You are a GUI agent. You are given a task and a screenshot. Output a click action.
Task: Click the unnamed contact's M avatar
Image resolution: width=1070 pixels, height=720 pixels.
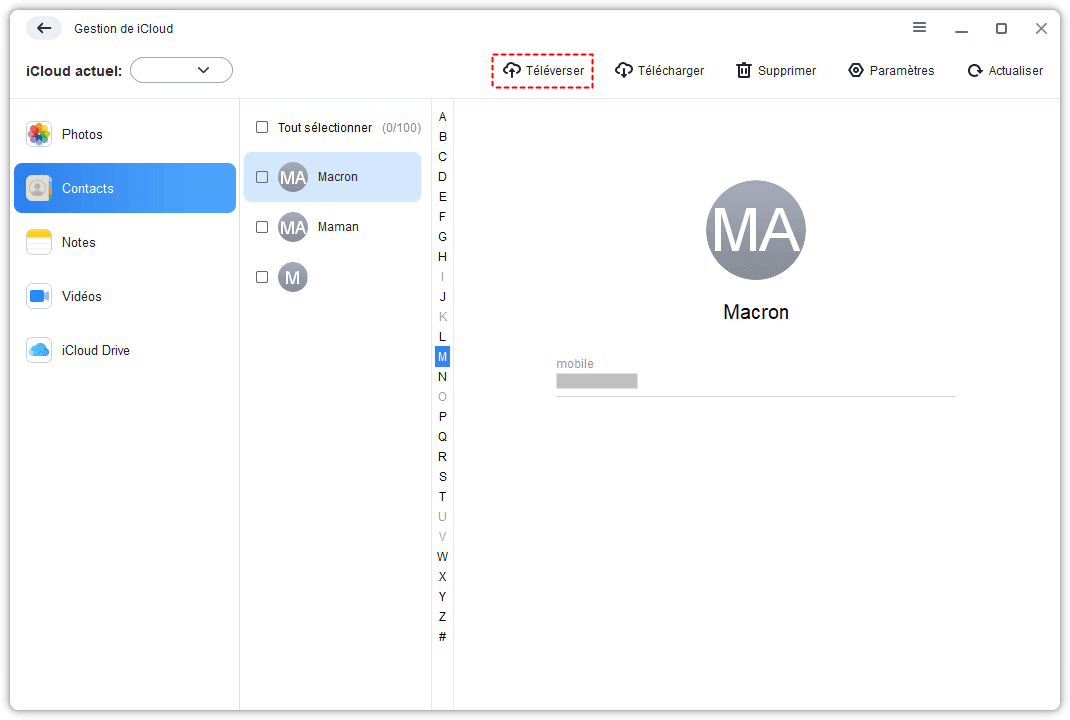pyautogui.click(x=293, y=277)
